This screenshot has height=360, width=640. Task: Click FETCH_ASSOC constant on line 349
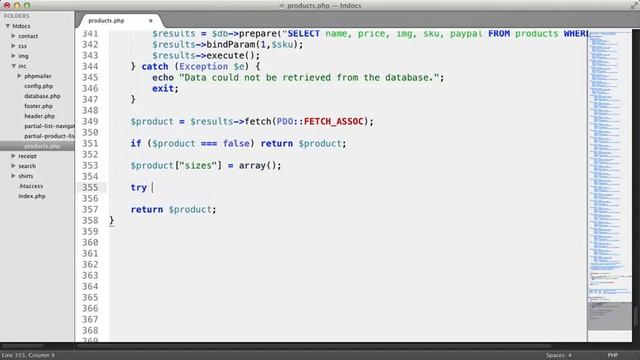[333, 121]
